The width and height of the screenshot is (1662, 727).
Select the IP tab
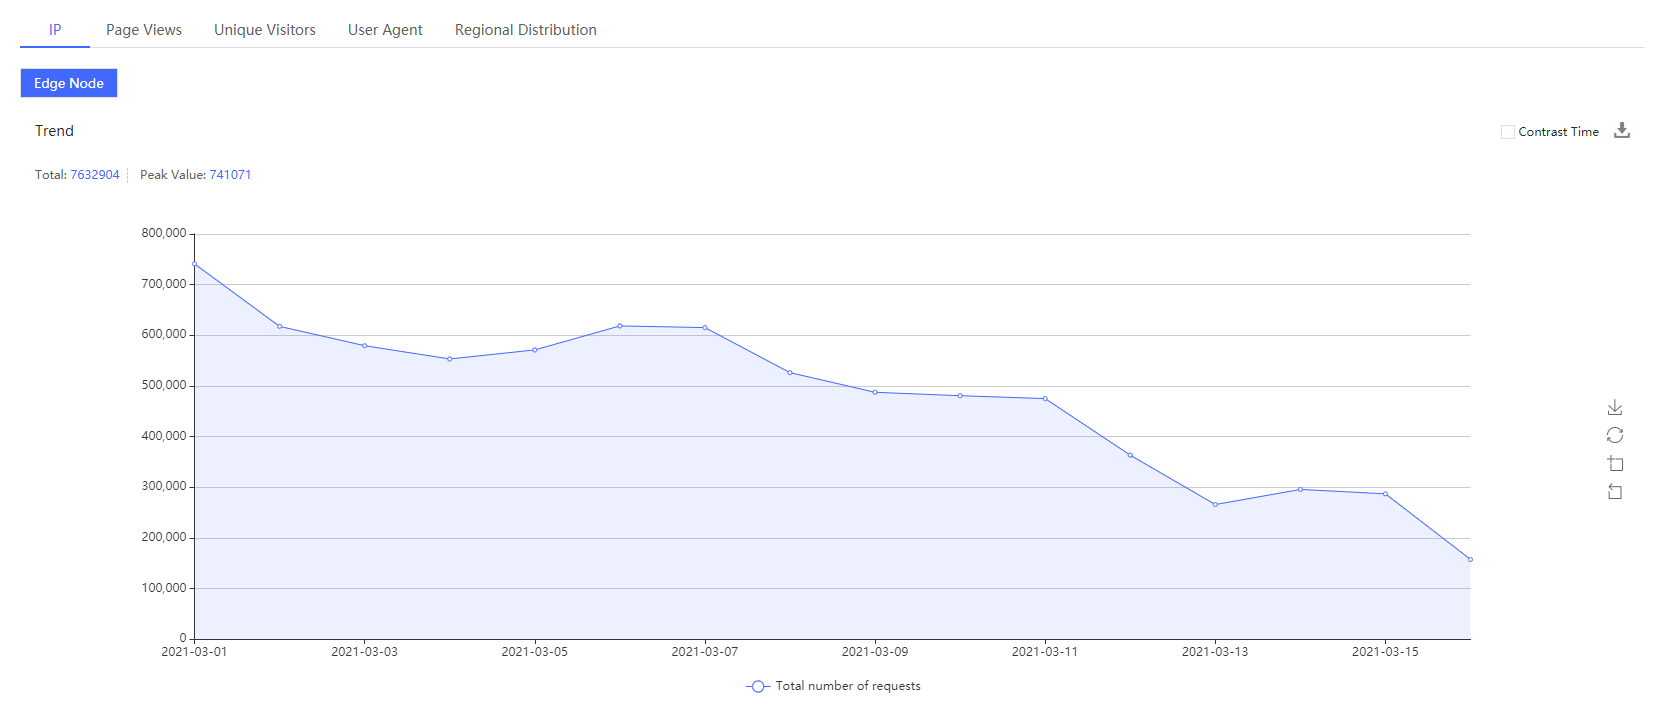55,30
